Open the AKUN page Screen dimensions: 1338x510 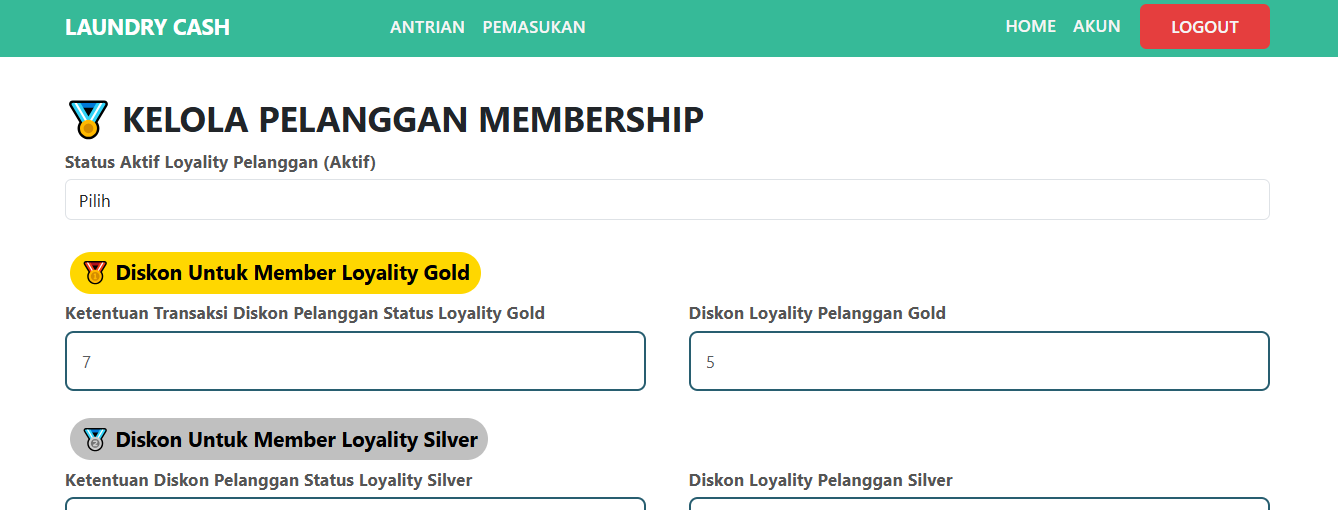point(1097,26)
